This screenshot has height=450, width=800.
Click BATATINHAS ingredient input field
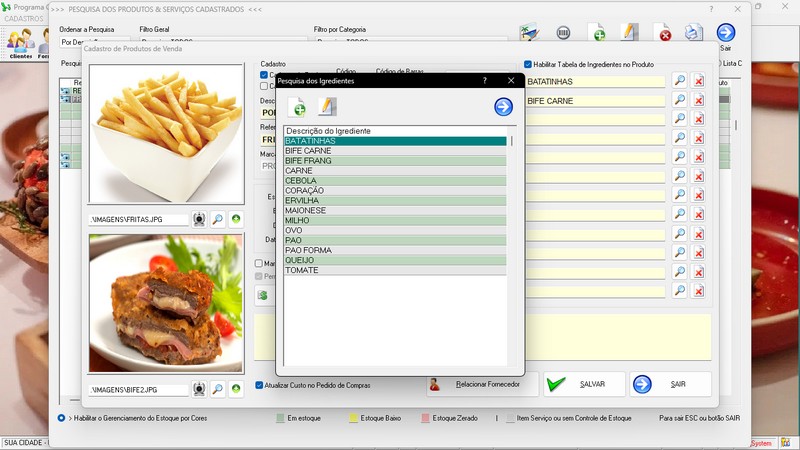(x=595, y=81)
